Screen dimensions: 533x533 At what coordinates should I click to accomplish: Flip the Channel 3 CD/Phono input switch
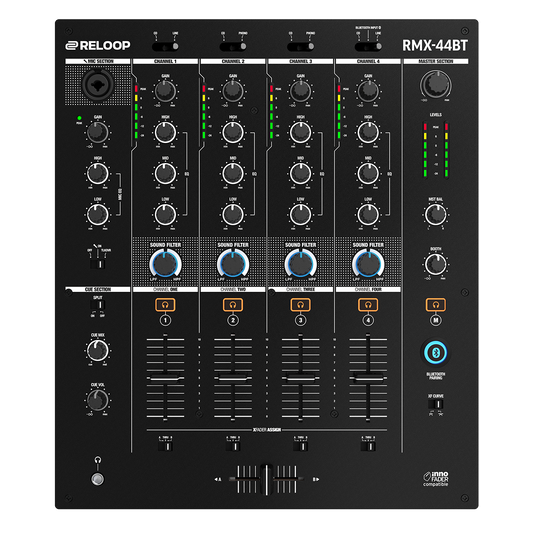(x=300, y=47)
